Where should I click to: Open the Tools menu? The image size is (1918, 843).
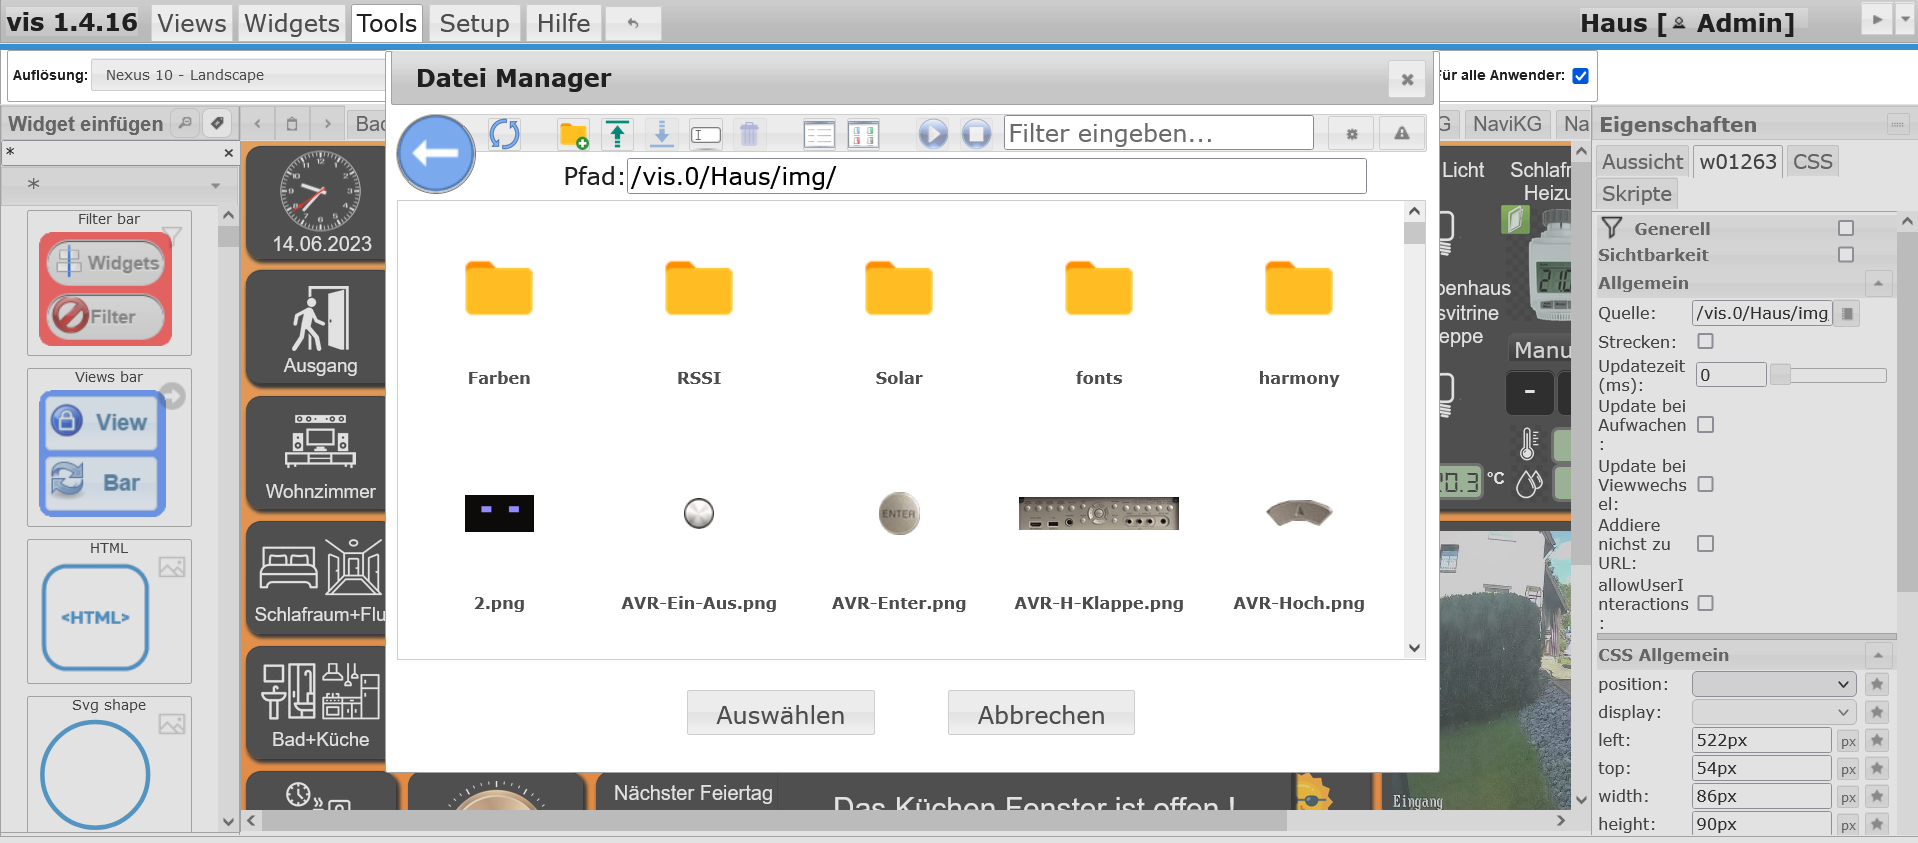coord(387,23)
